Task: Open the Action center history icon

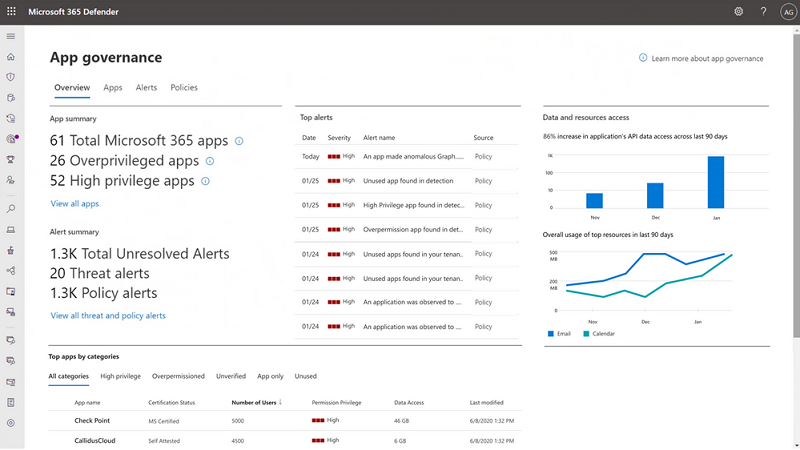Action: (x=11, y=118)
